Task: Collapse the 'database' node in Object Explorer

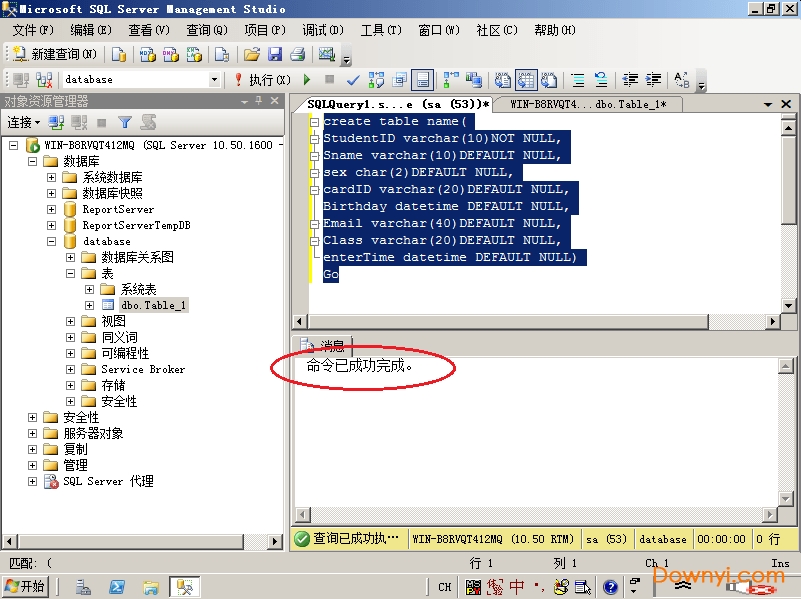Action: (52, 241)
